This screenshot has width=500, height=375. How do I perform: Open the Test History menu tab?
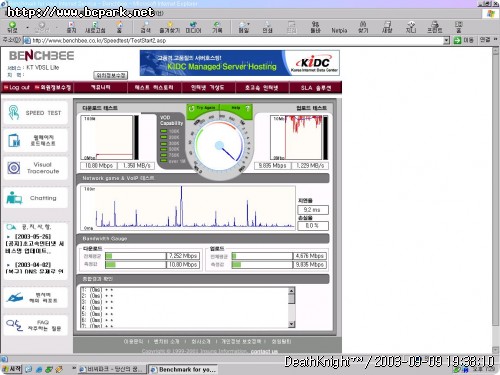pyautogui.click(x=154, y=87)
